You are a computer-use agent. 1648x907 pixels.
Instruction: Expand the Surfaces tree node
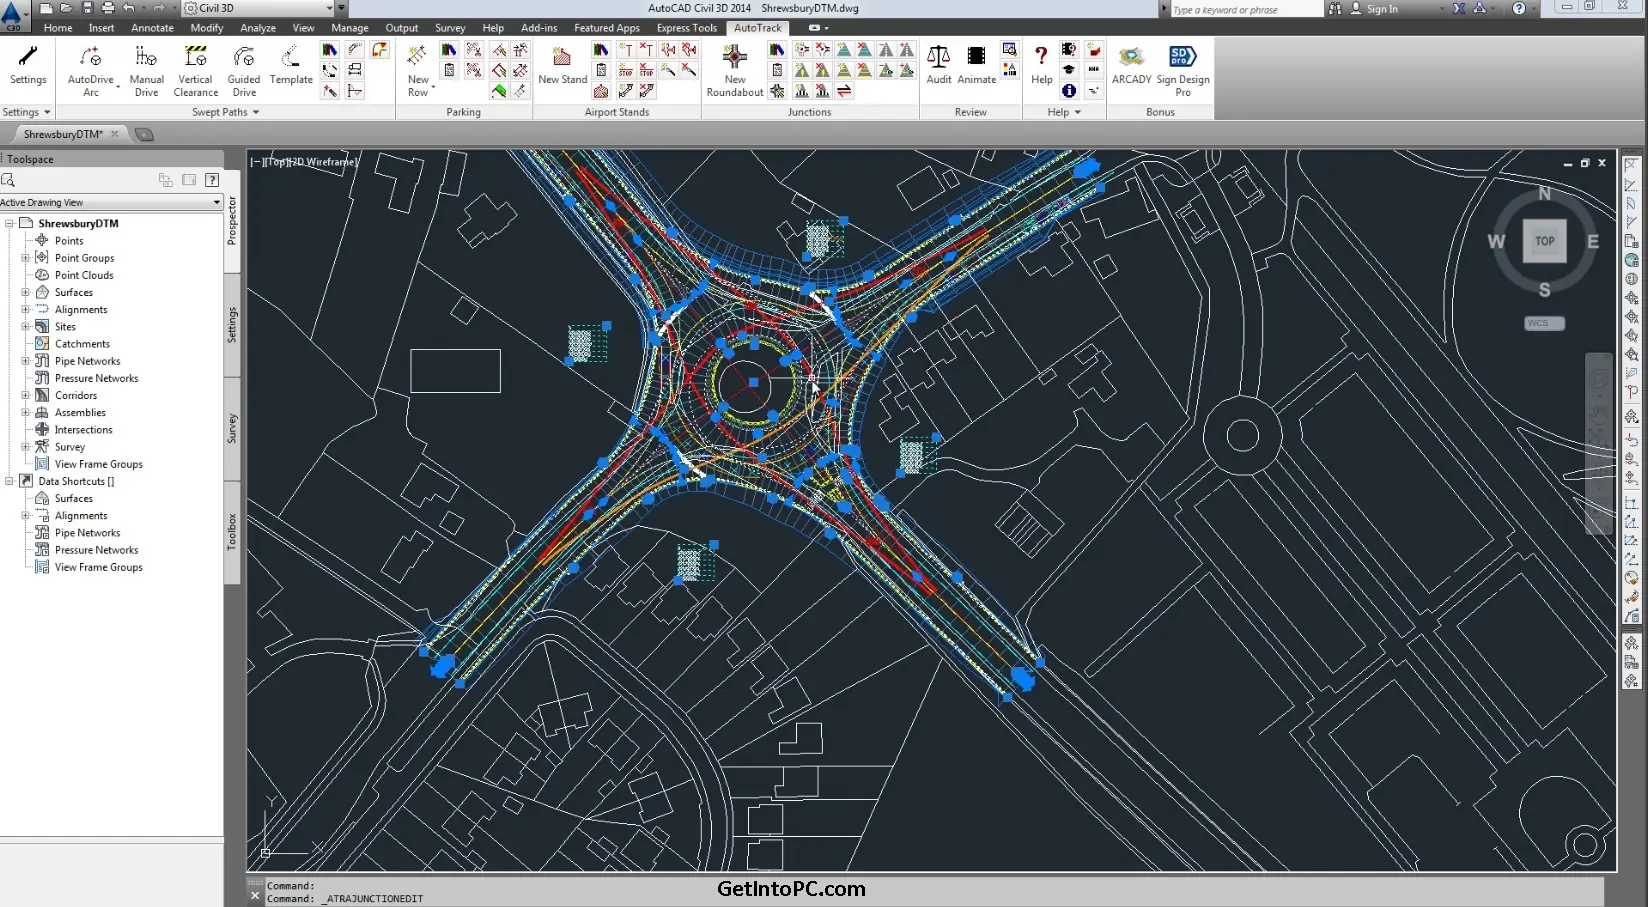pyautogui.click(x=26, y=293)
